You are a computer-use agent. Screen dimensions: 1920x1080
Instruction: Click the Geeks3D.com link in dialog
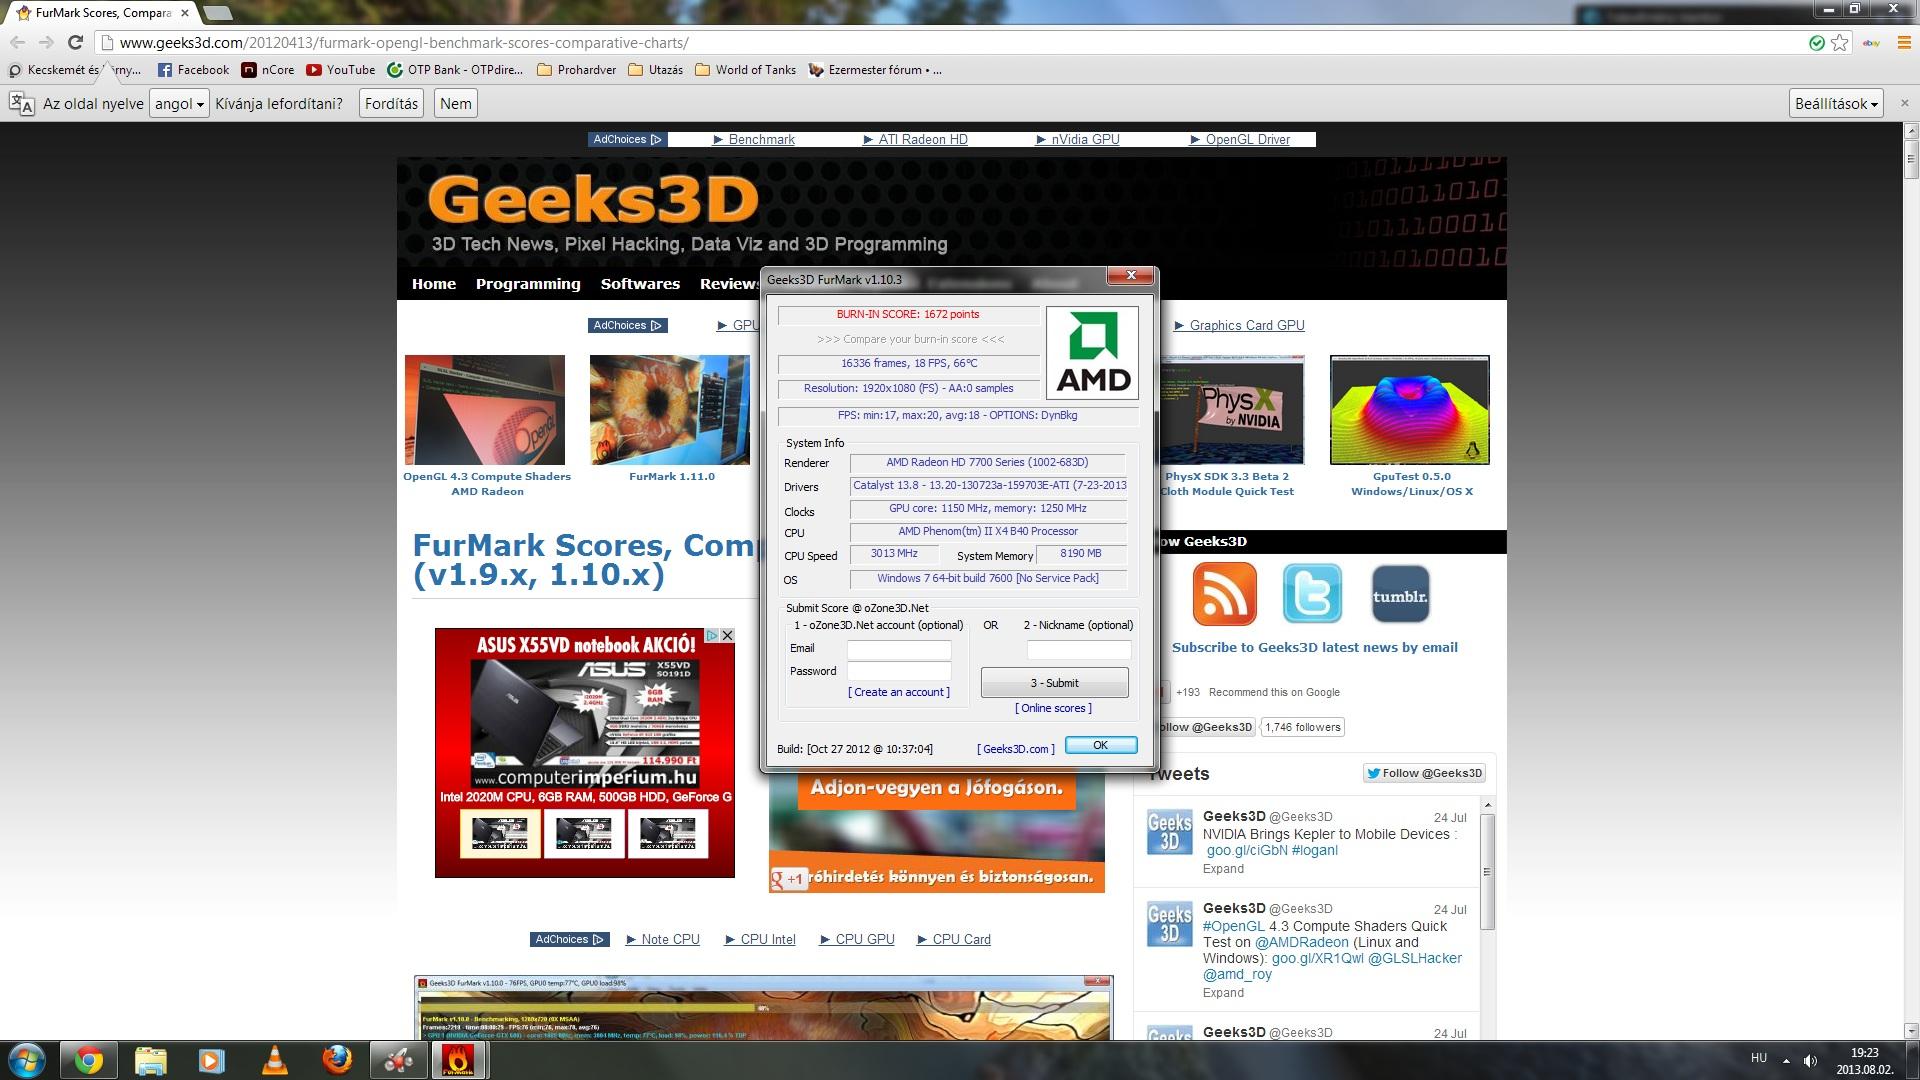pos(1016,749)
